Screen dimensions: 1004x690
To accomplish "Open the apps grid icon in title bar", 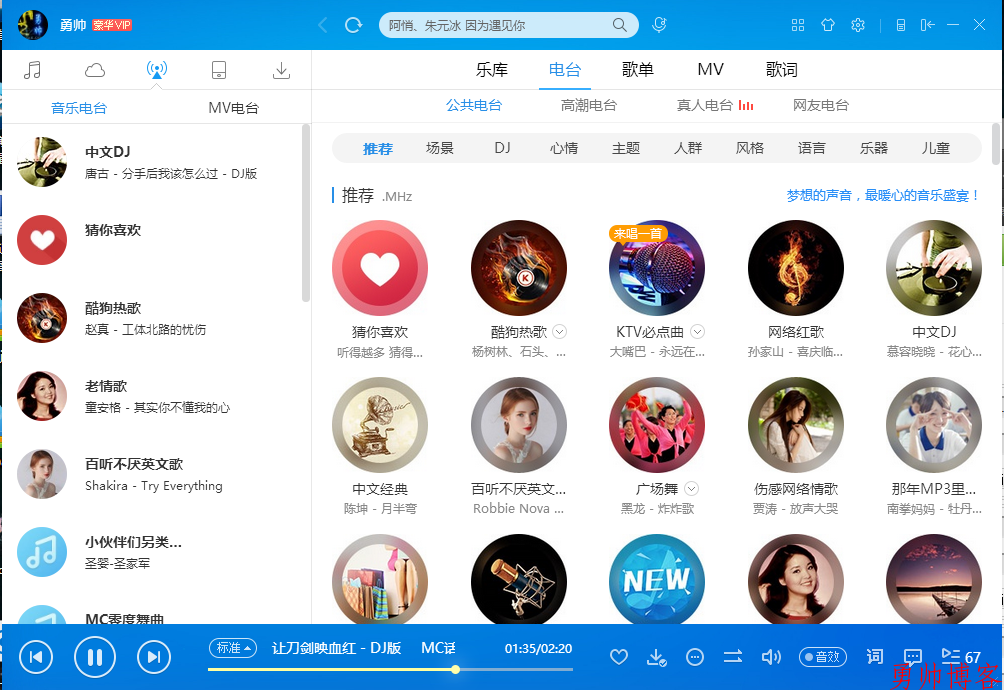I will click(797, 25).
